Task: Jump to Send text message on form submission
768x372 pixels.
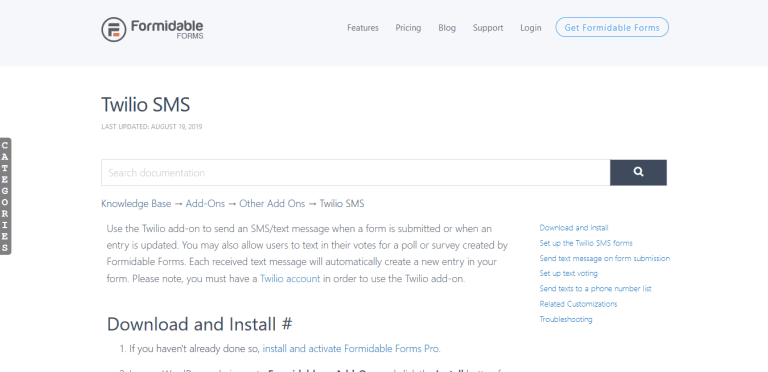Action: tap(605, 258)
